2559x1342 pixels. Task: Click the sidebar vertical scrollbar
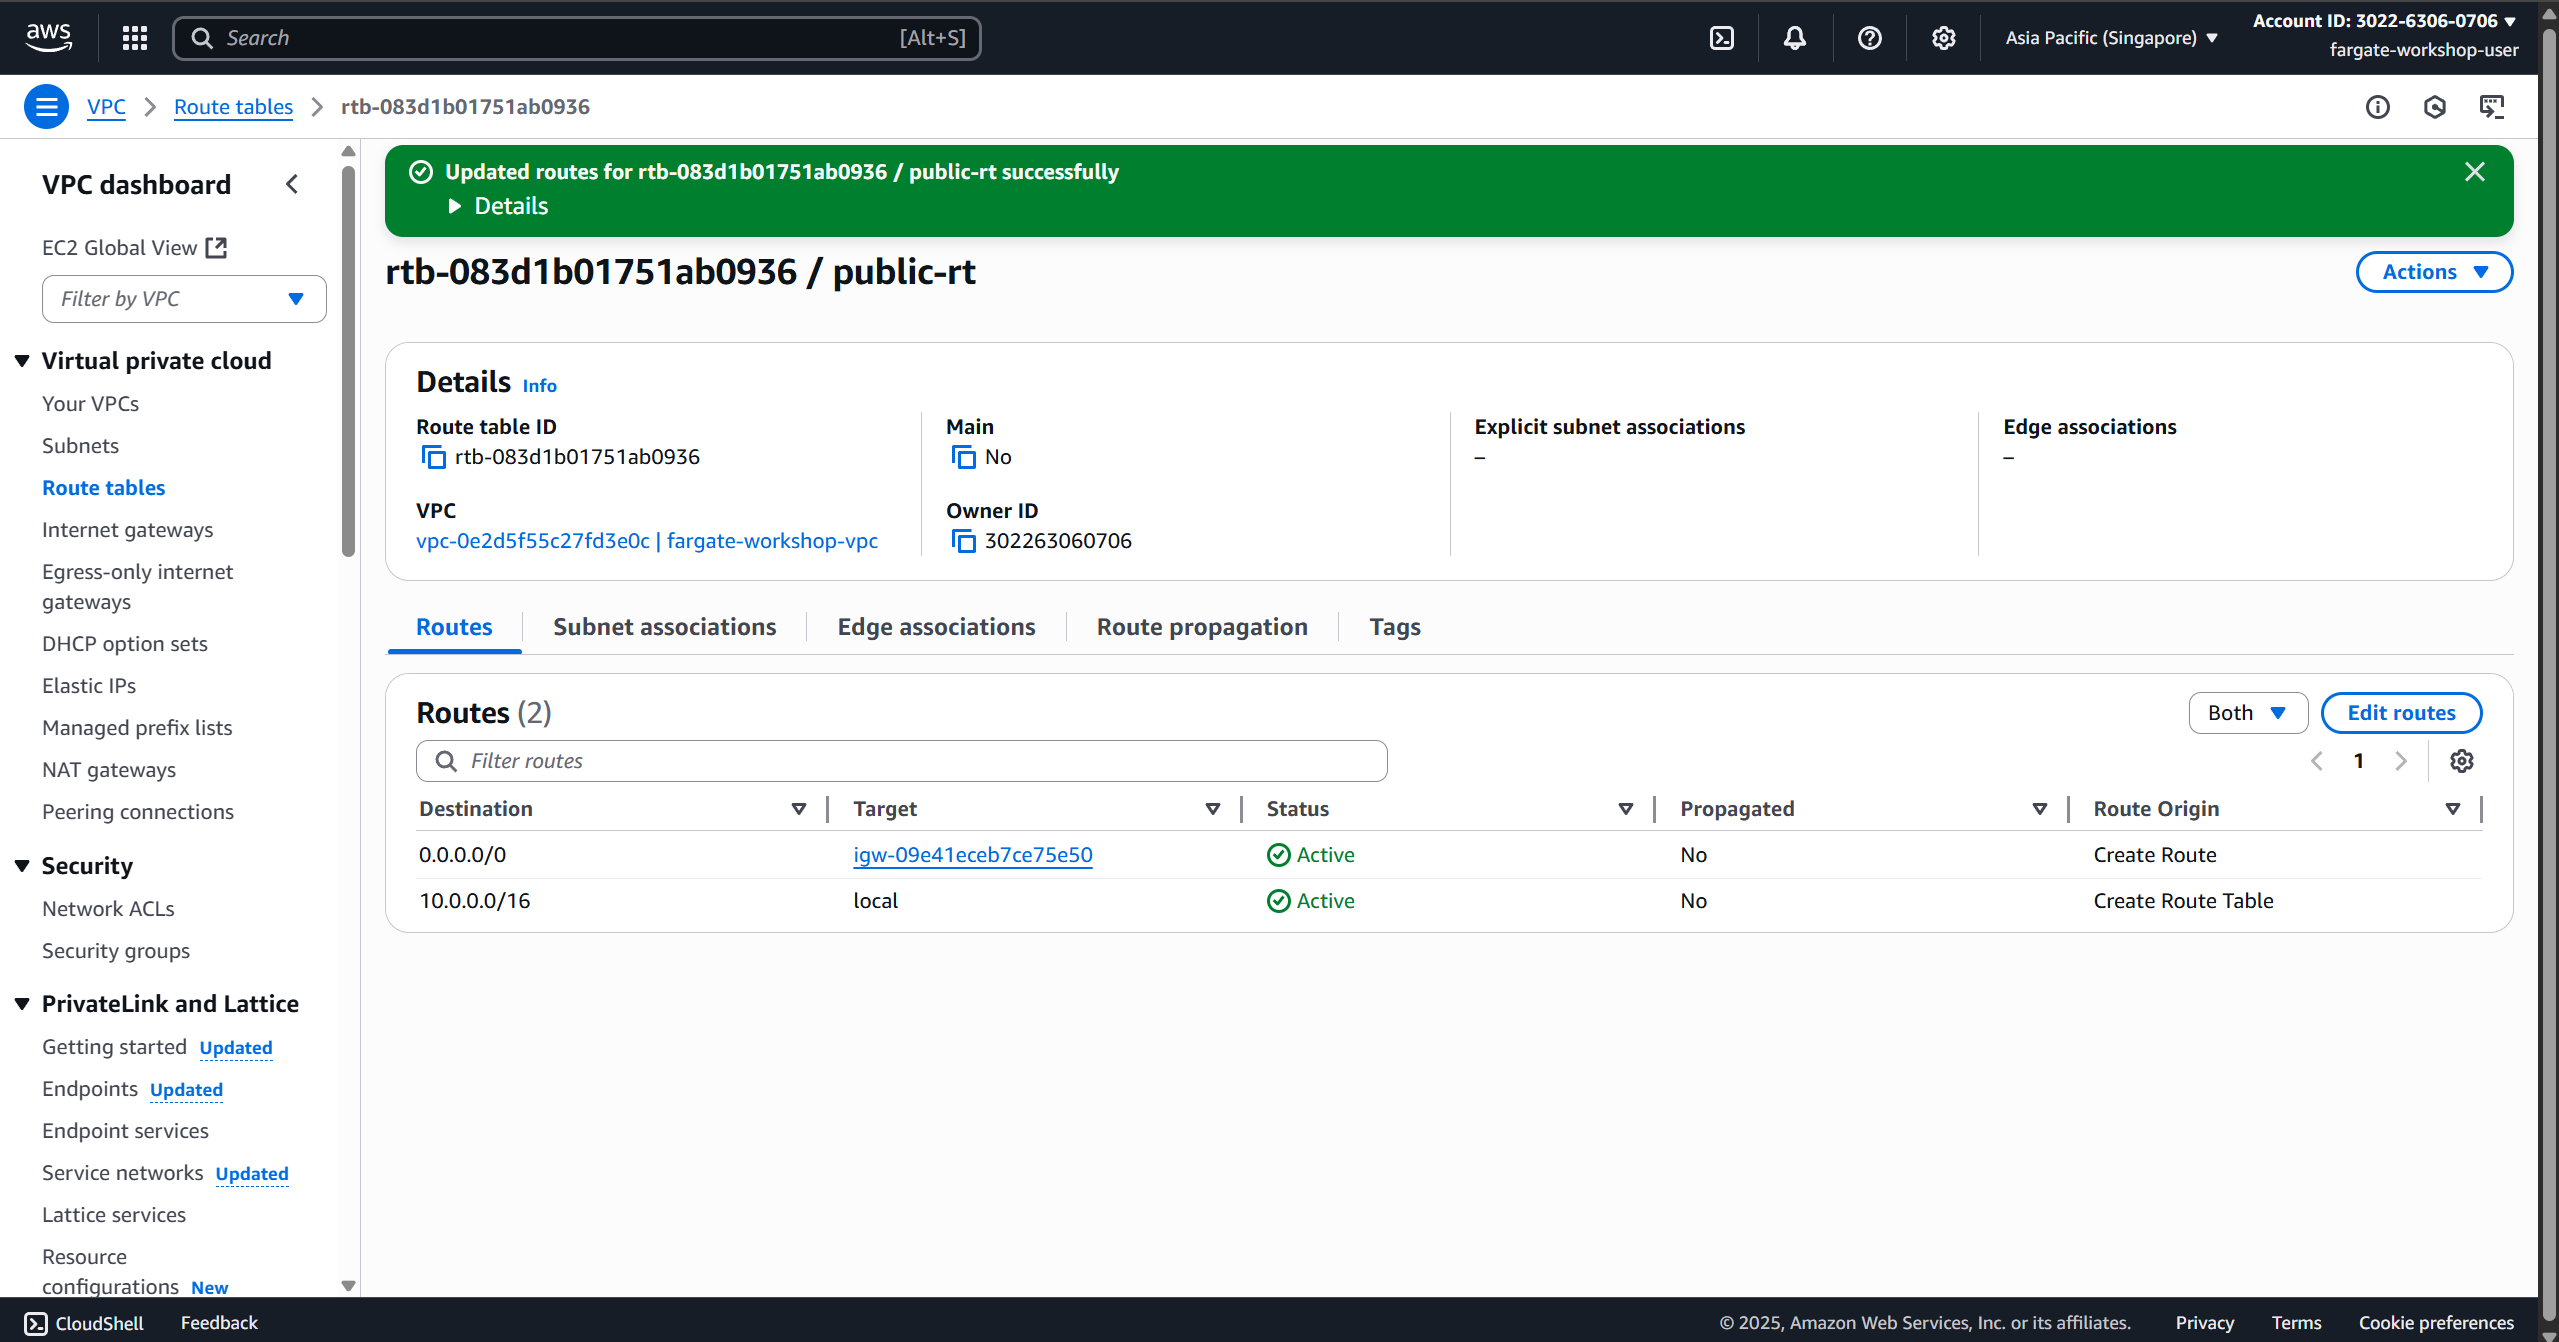click(348, 360)
